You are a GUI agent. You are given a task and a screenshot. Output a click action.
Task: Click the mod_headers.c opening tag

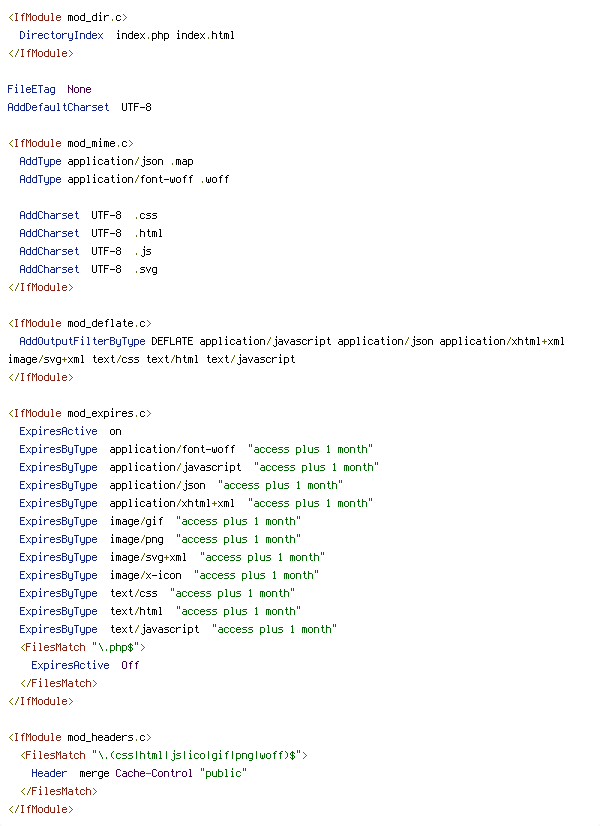pyautogui.click(x=80, y=738)
